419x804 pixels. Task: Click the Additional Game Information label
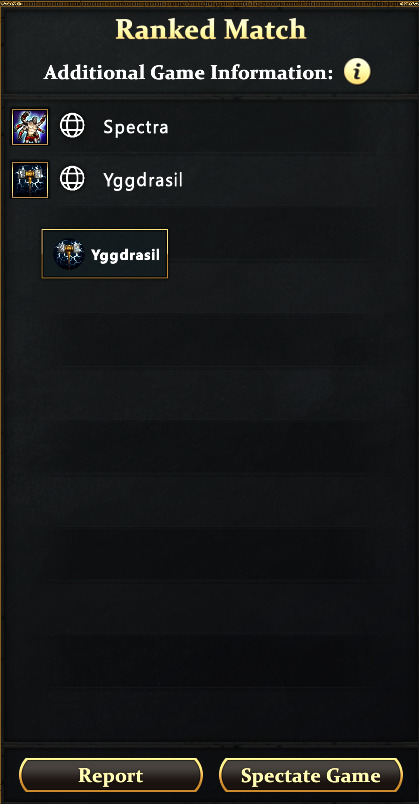(188, 73)
